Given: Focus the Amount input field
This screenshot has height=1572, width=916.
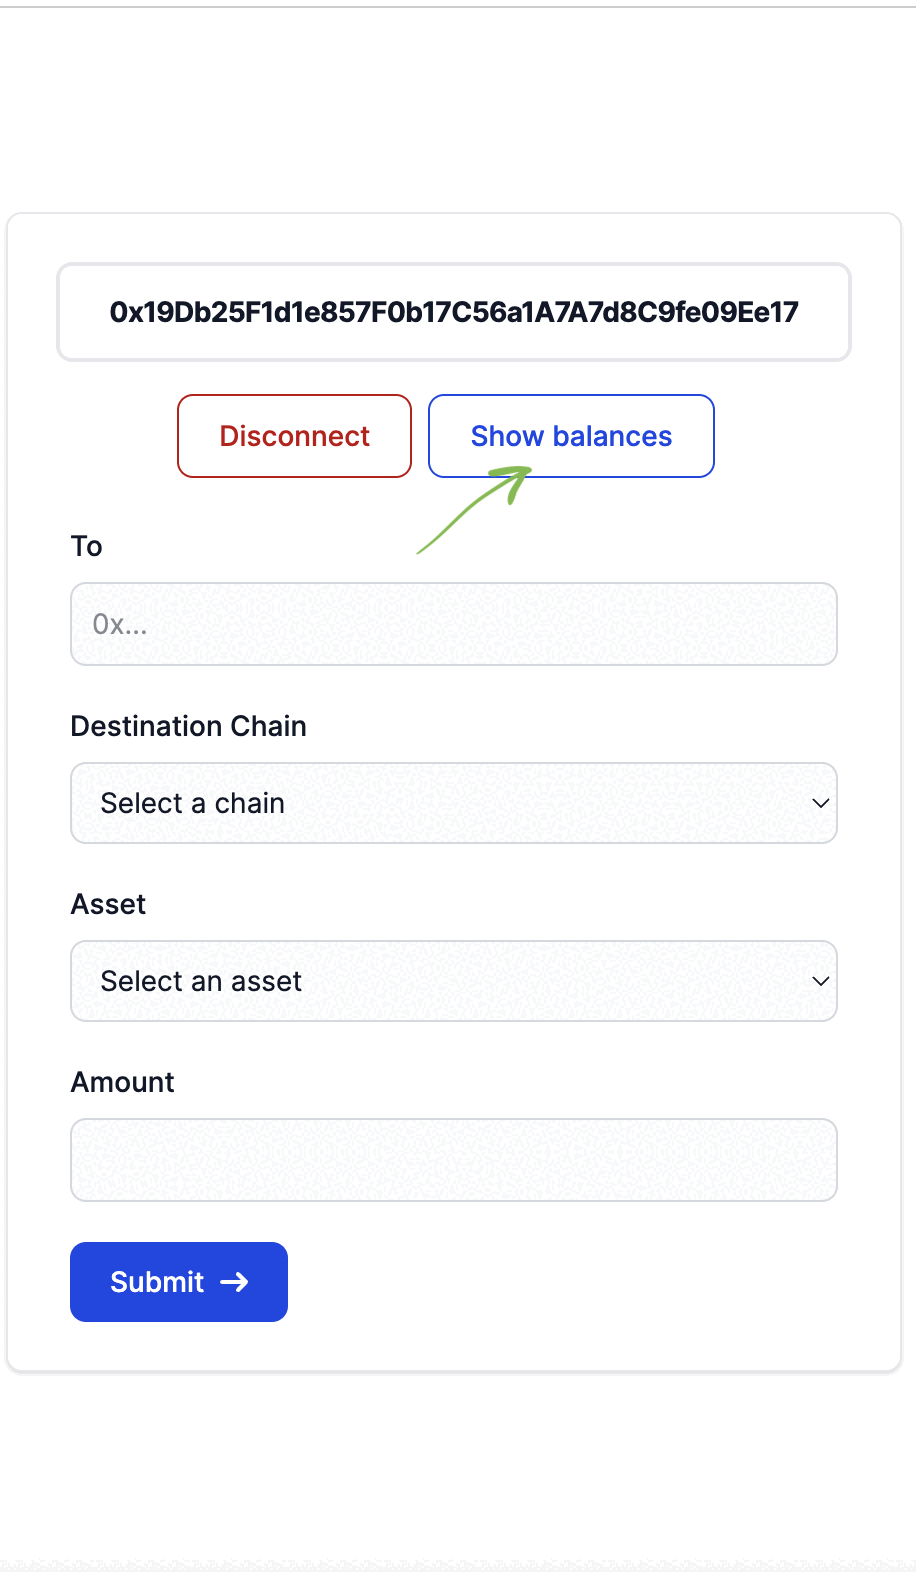Looking at the screenshot, I should (x=454, y=1160).
